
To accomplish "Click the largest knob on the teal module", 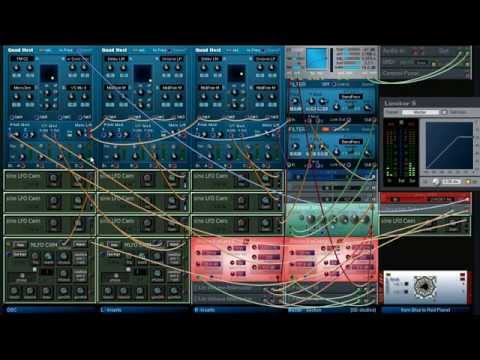I will click(310, 219).
